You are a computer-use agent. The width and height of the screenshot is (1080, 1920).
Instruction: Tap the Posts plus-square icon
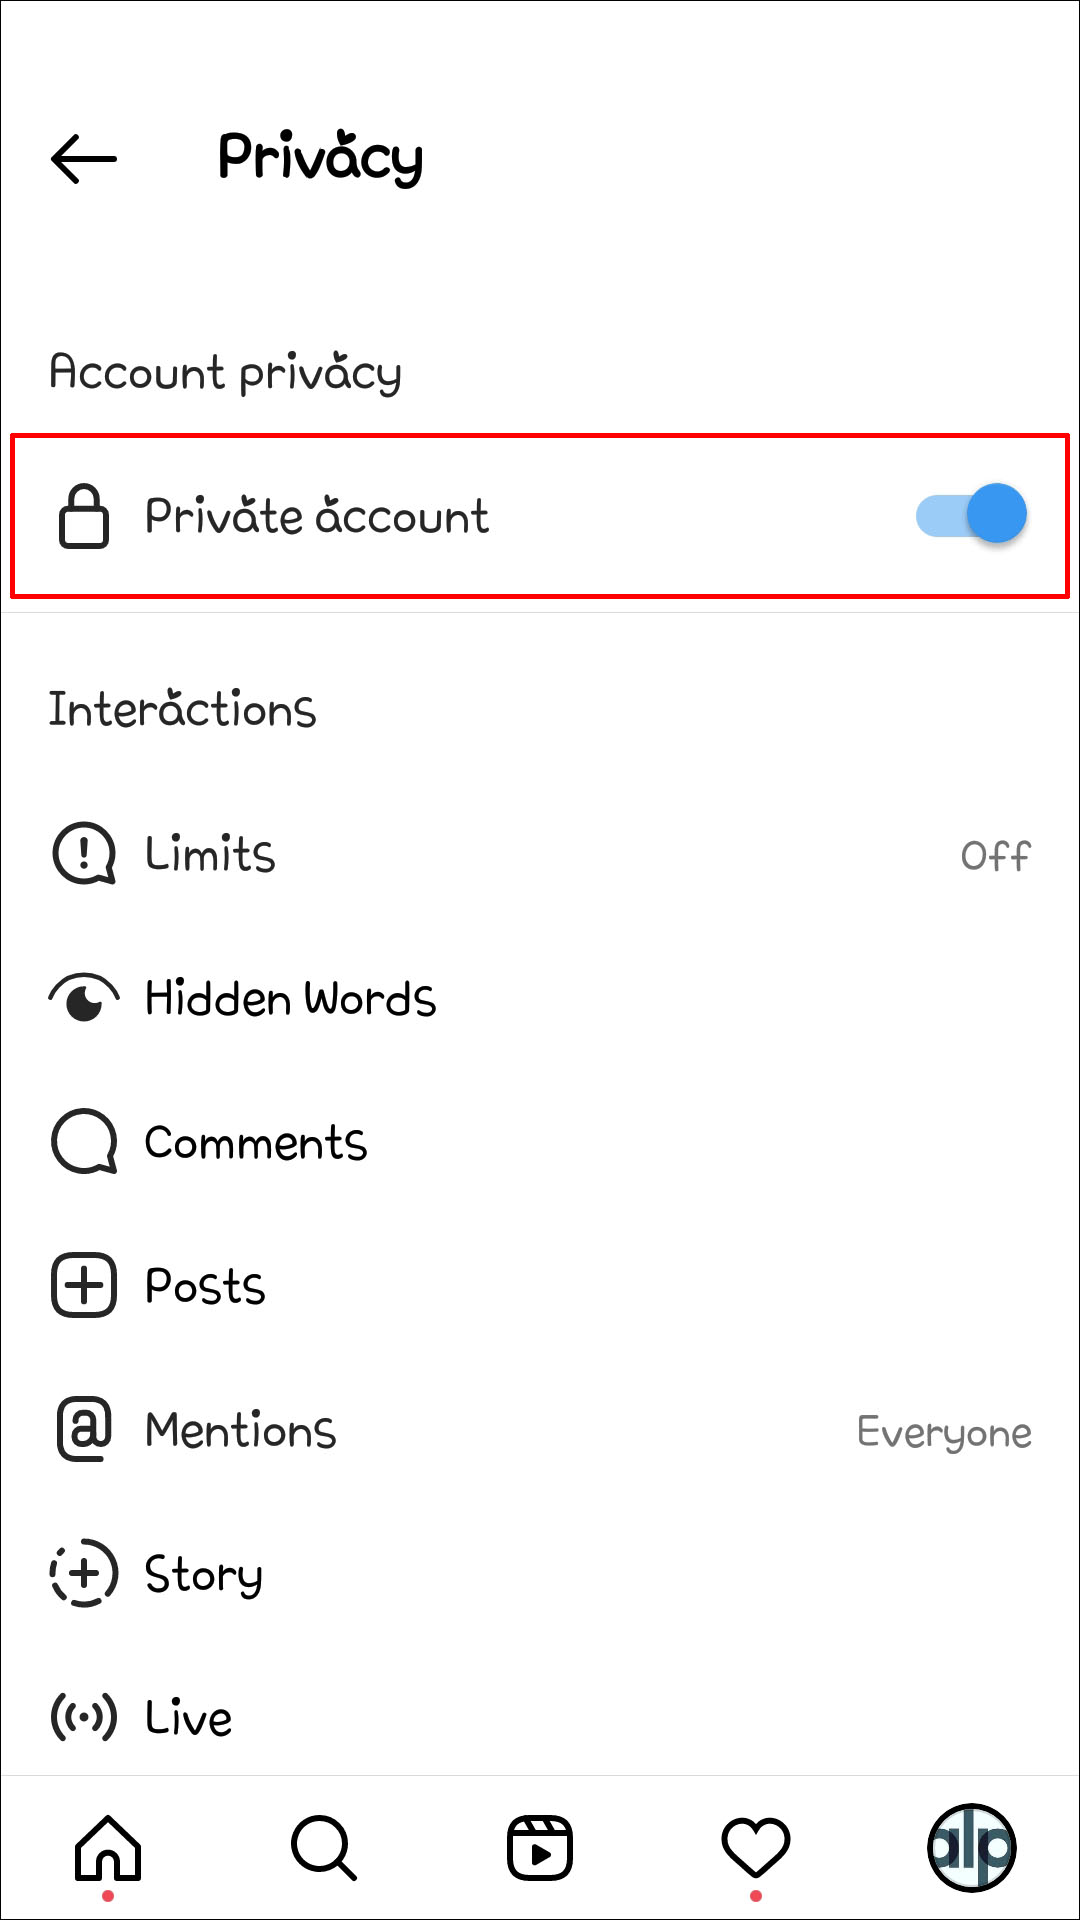[x=84, y=1286]
